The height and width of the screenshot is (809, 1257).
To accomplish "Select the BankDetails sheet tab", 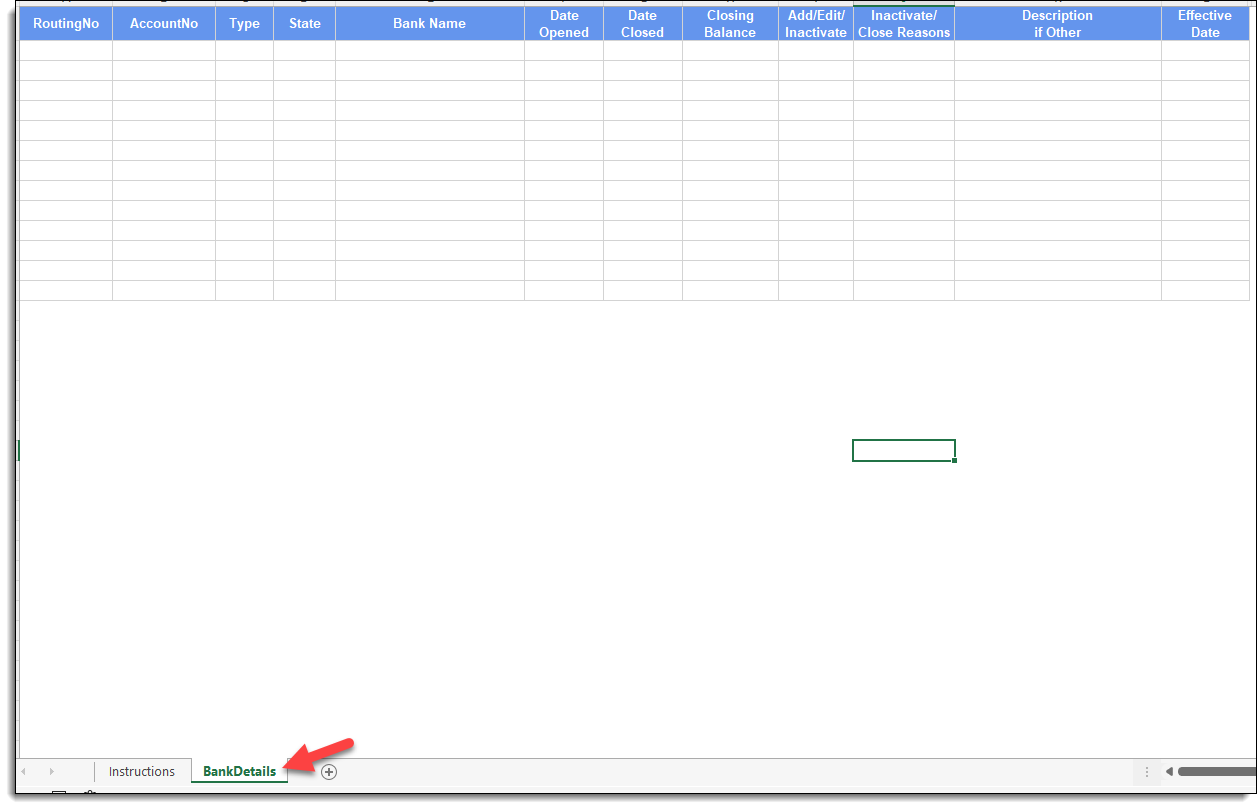I will pyautogui.click(x=239, y=772).
